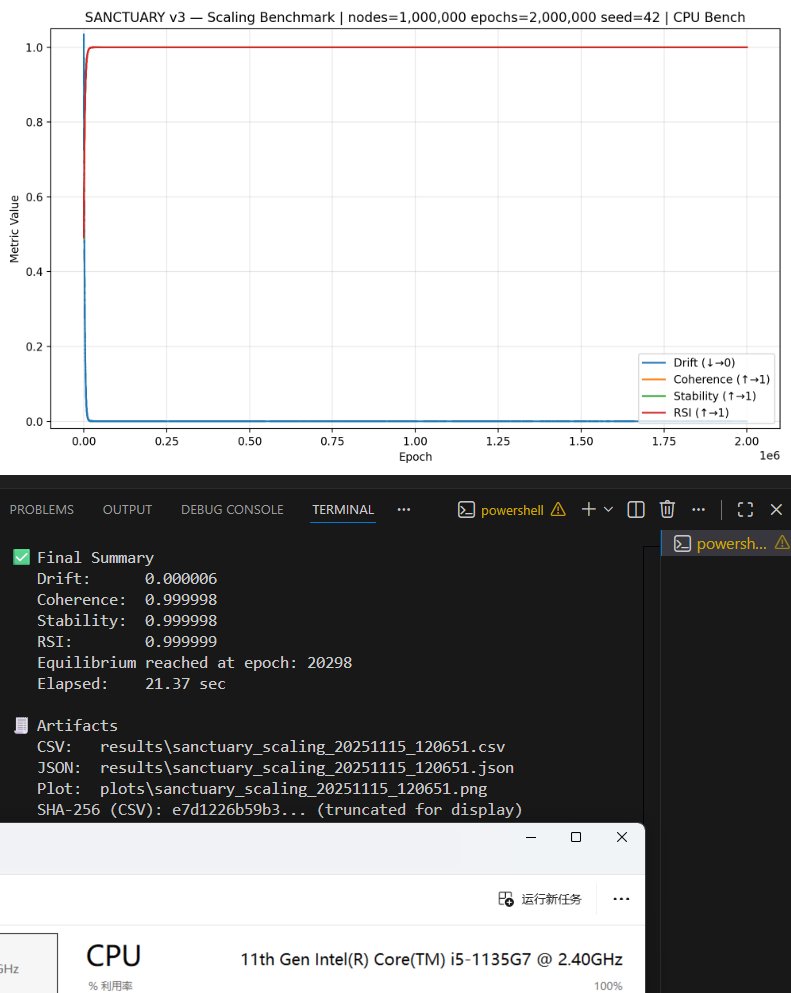This screenshot has height=993, width=791.
Task: Split the terminal pane
Action: tap(636, 510)
